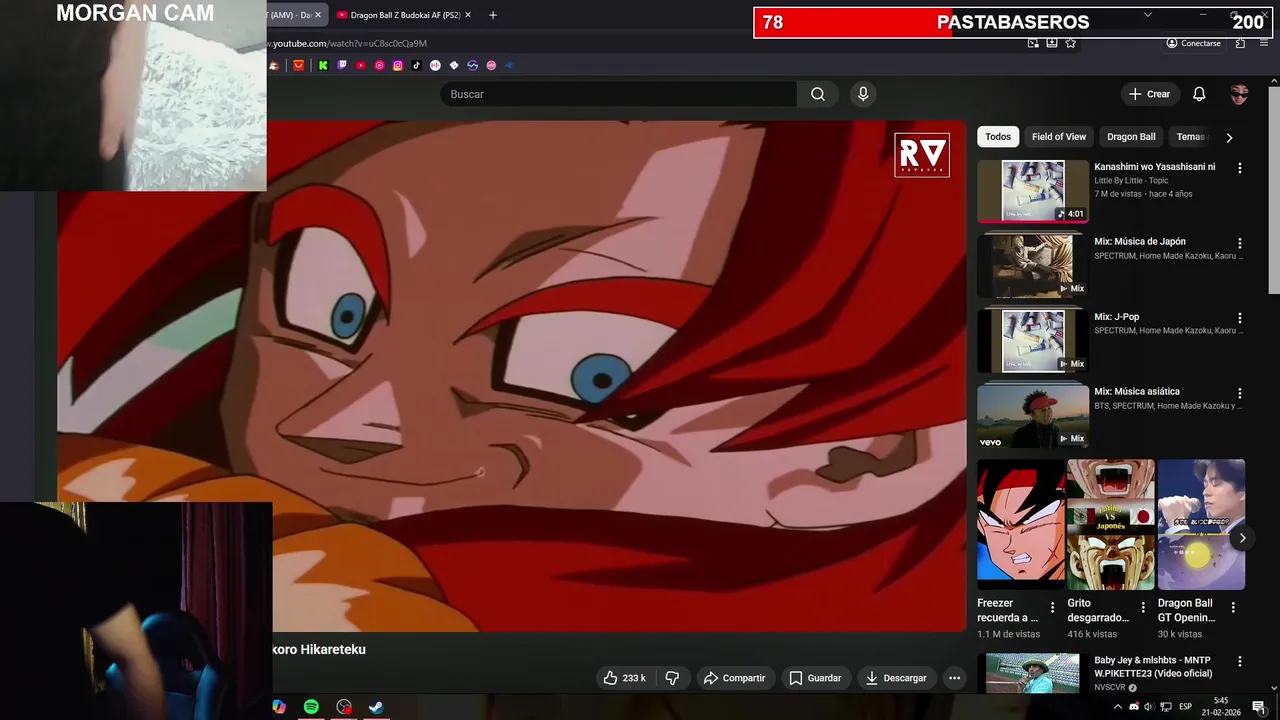Click the Compartir button
This screenshot has height=720, width=1280.
click(x=734, y=678)
